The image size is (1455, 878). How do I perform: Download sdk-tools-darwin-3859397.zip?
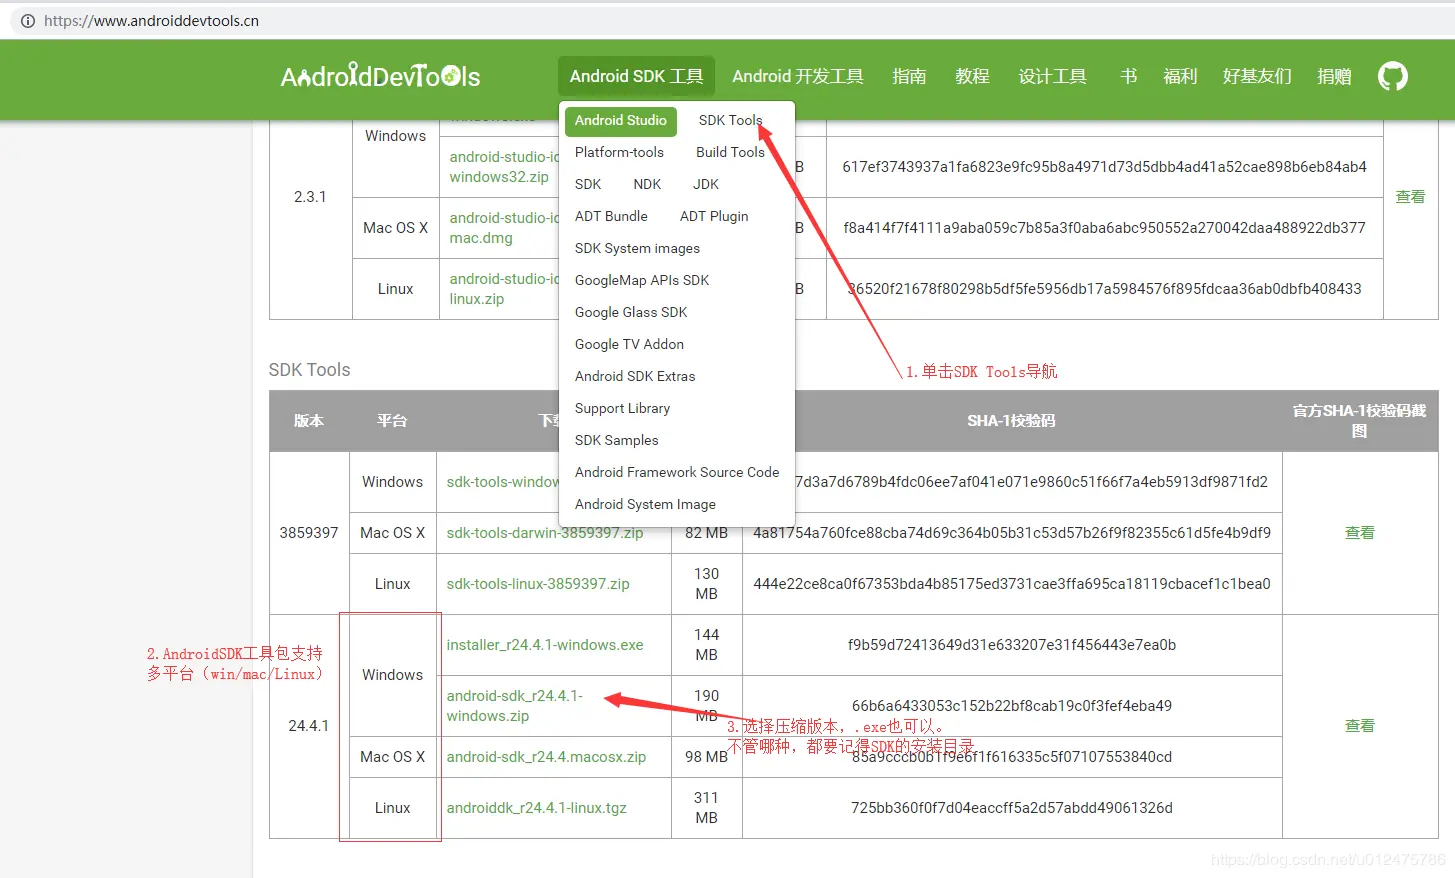(x=545, y=533)
